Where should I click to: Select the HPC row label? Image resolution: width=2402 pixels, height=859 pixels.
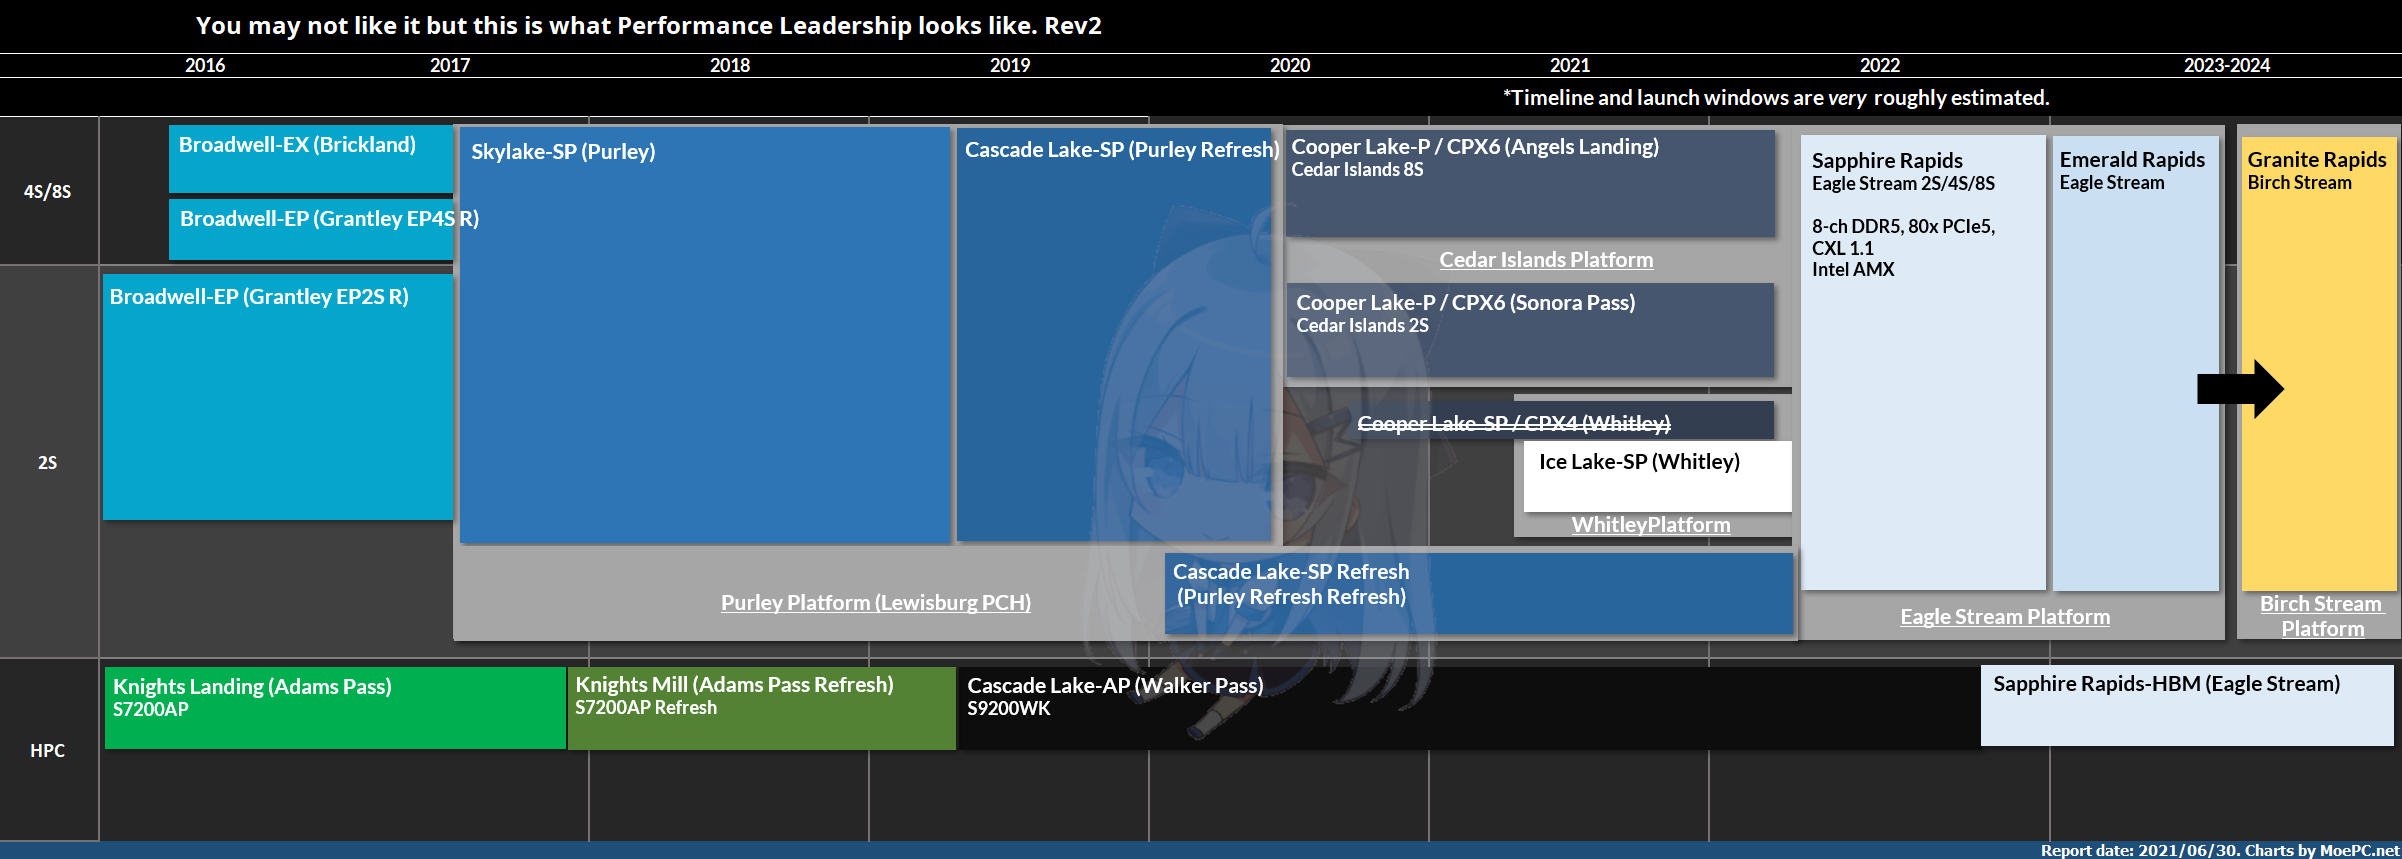(x=48, y=751)
